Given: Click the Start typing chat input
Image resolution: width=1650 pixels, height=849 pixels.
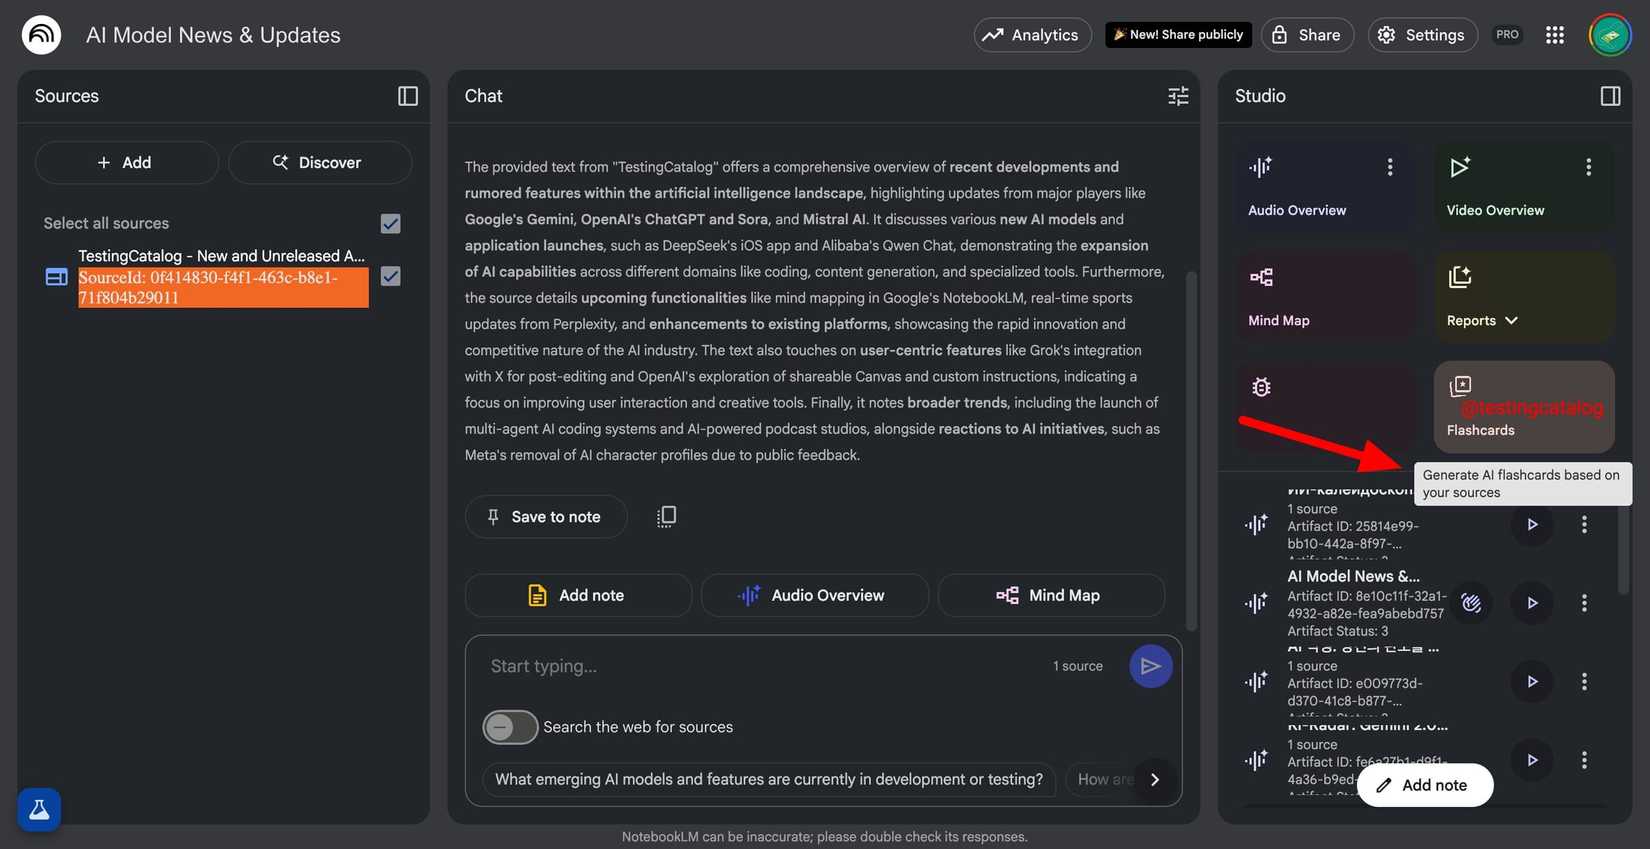Looking at the screenshot, I should point(700,664).
